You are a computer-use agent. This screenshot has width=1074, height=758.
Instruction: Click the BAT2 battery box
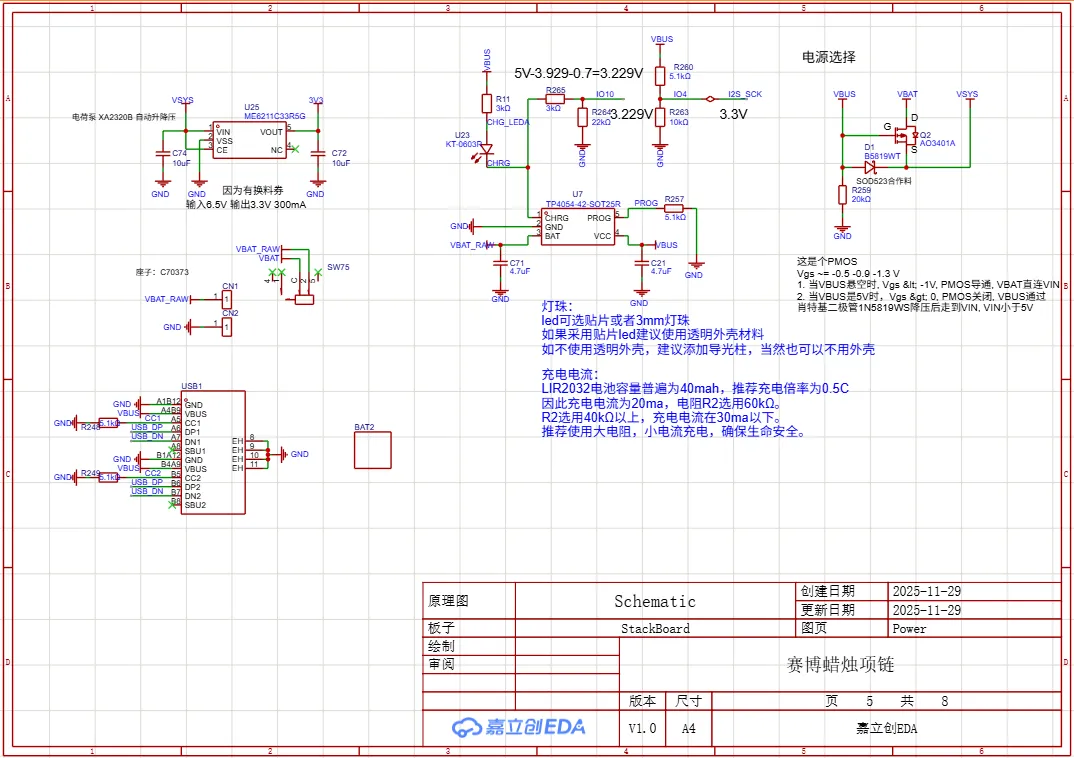(x=372, y=451)
